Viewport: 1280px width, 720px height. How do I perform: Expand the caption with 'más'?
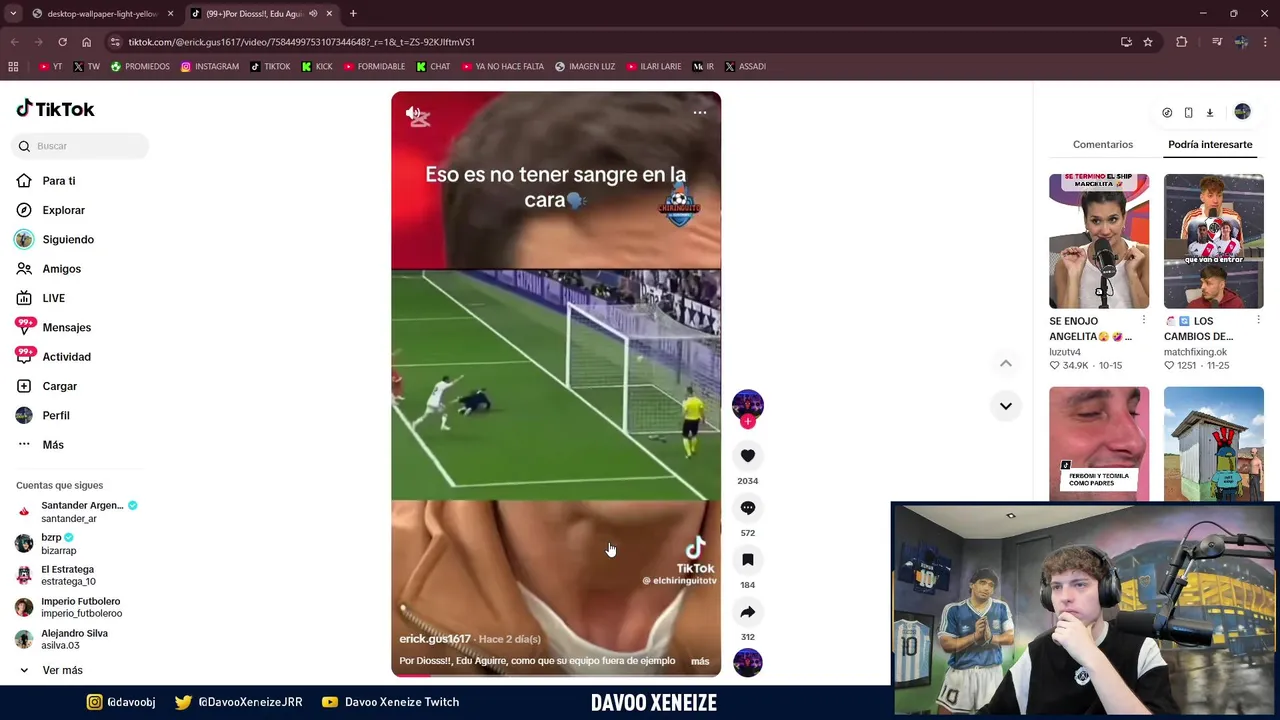pyautogui.click(x=700, y=661)
